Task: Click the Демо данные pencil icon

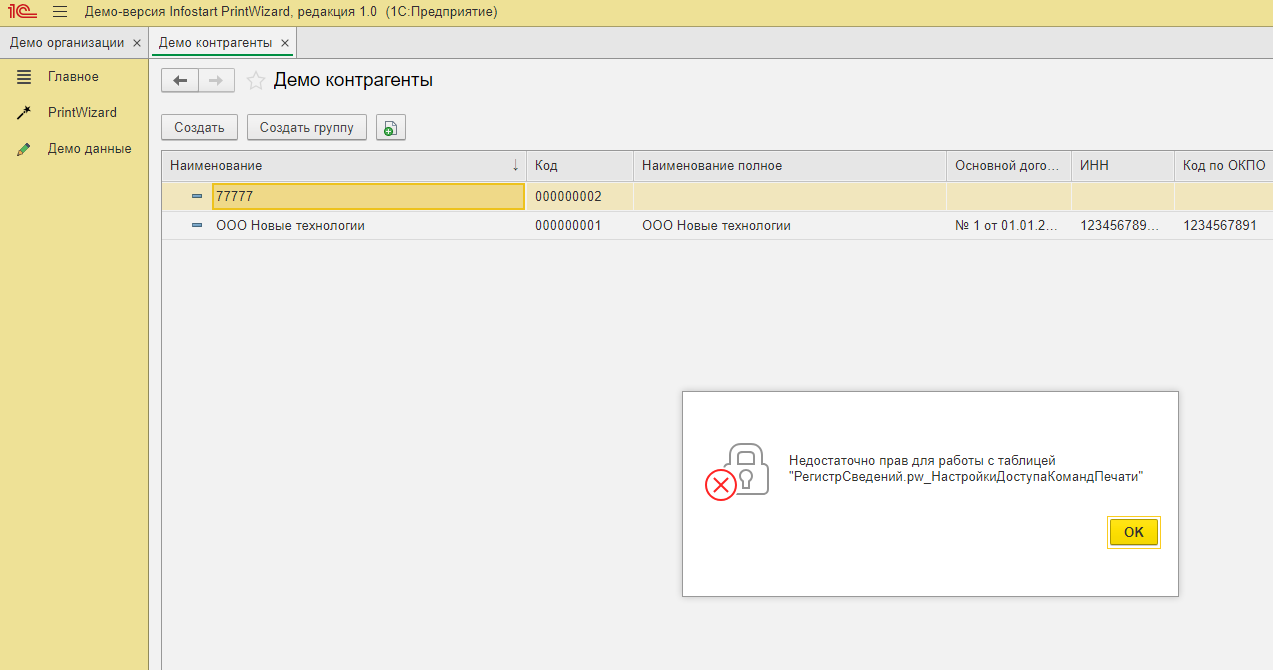Action: click(x=24, y=148)
